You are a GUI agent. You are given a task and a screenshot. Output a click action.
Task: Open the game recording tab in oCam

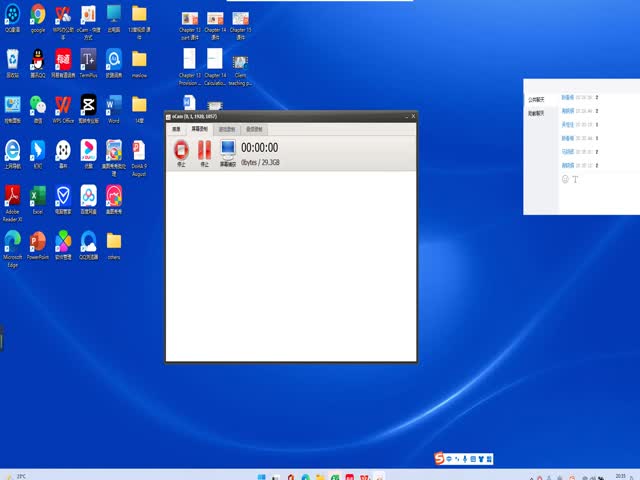[x=226, y=129]
